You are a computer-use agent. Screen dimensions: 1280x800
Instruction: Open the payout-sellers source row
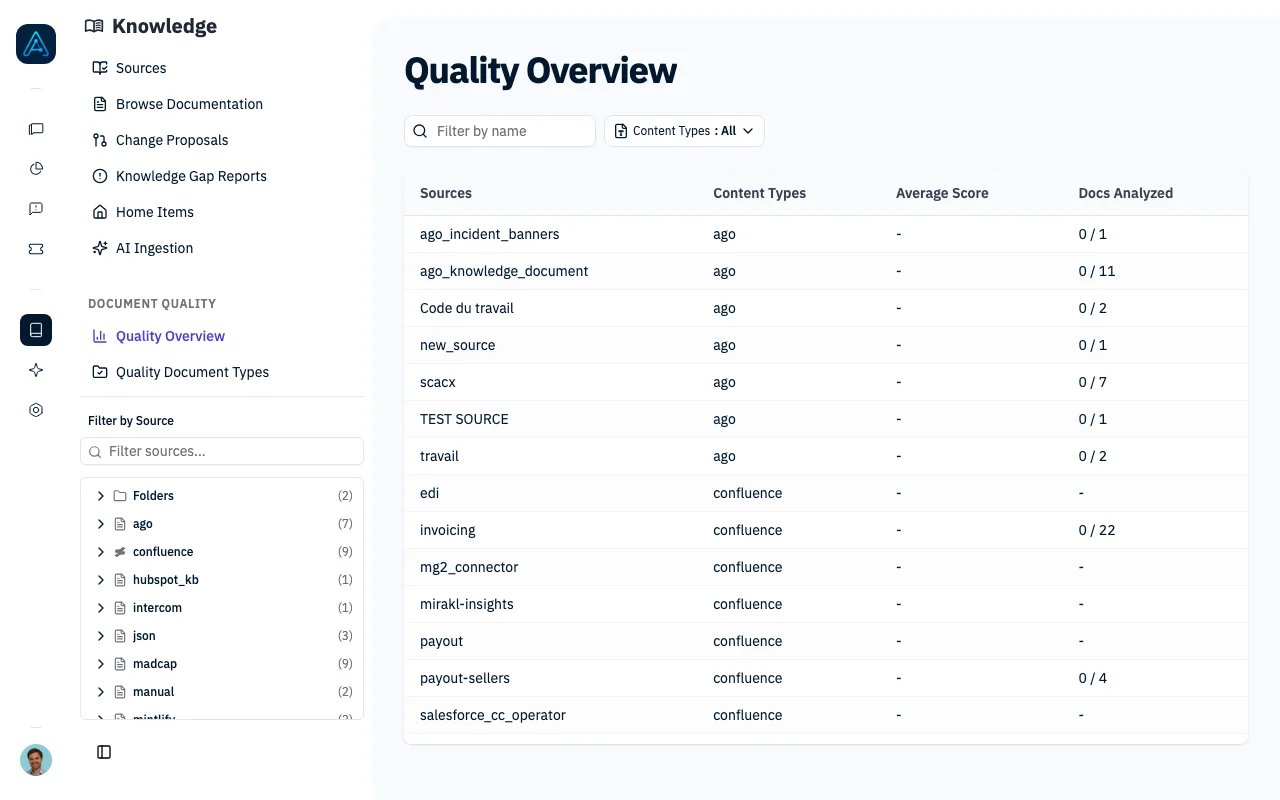(826, 678)
